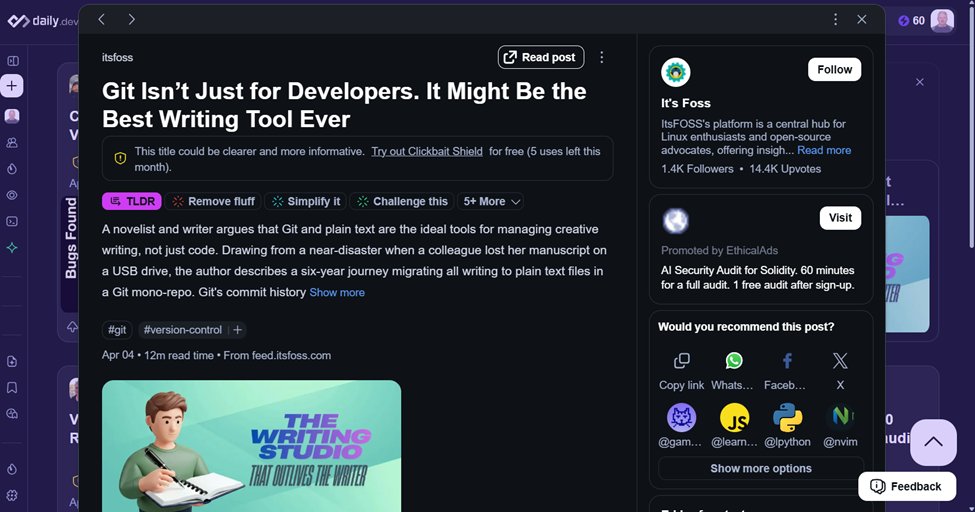Open the squads people icon in sidebar

click(12, 142)
